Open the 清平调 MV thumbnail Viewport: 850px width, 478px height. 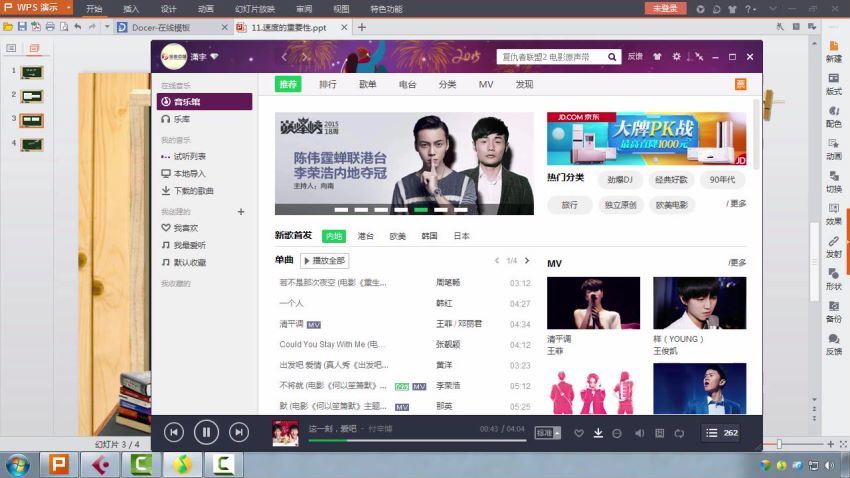point(594,303)
